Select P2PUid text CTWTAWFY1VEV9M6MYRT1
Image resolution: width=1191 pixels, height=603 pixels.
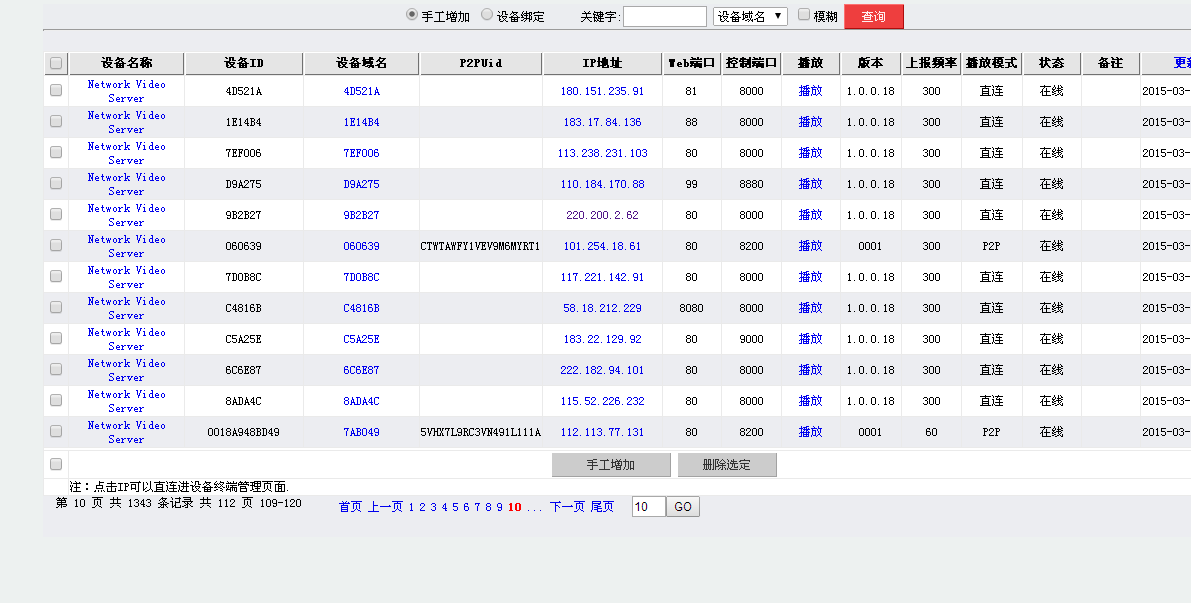click(480, 246)
